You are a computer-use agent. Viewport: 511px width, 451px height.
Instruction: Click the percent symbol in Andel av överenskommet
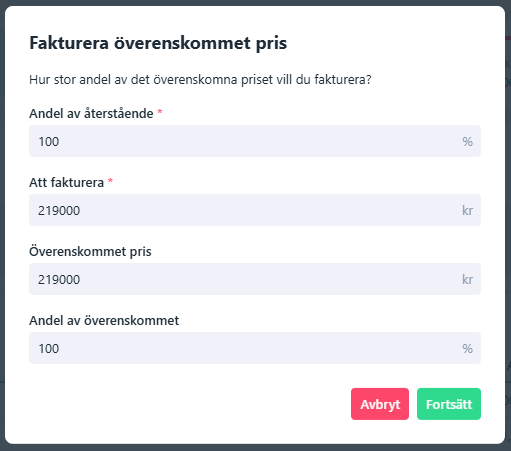click(x=467, y=349)
